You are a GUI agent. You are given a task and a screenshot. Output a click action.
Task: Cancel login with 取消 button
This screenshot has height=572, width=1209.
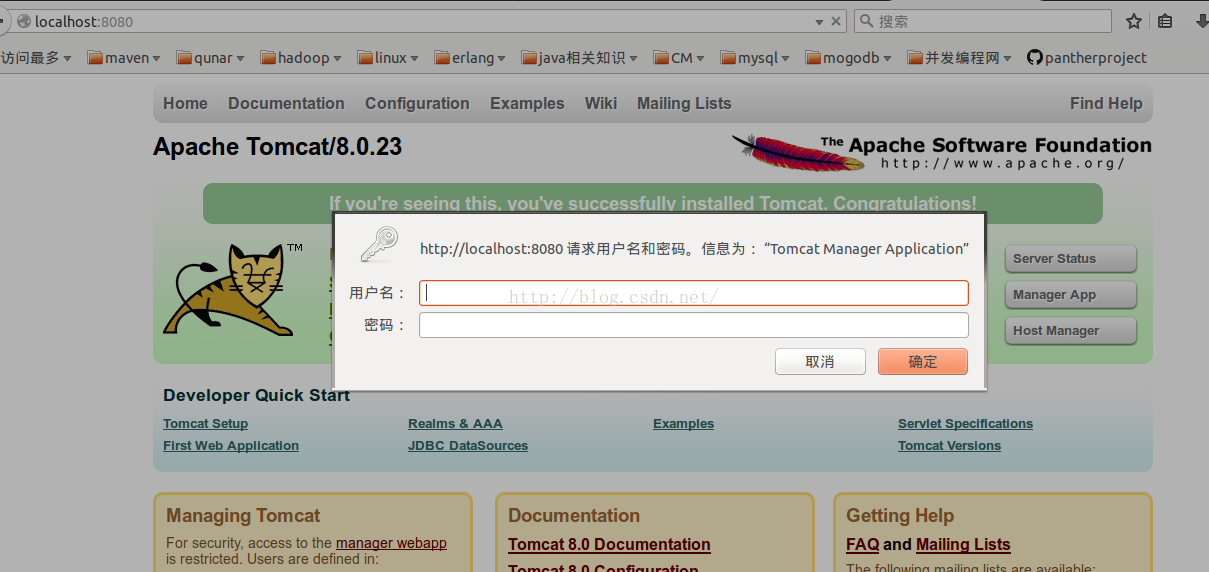820,362
